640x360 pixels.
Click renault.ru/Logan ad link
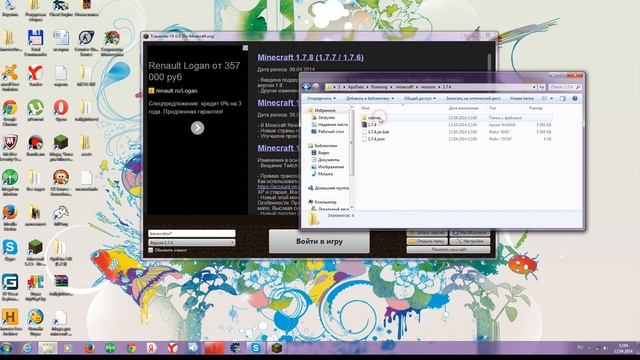(x=176, y=91)
